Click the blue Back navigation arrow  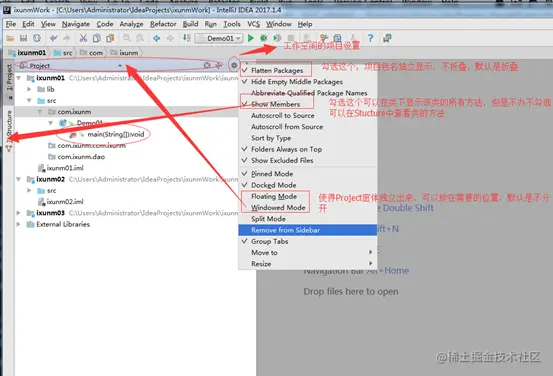tap(157, 38)
